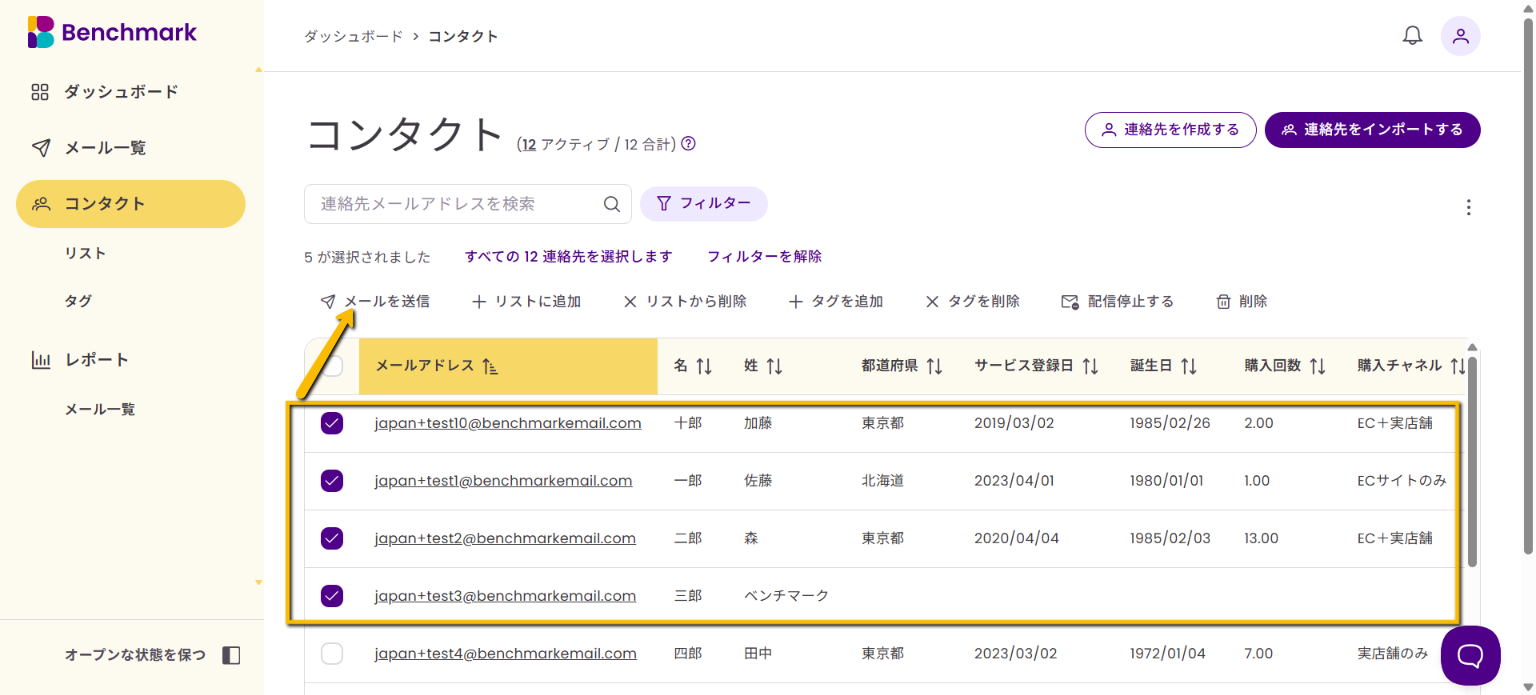Open the user profile avatar
The image size is (1536, 695).
(x=1460, y=36)
